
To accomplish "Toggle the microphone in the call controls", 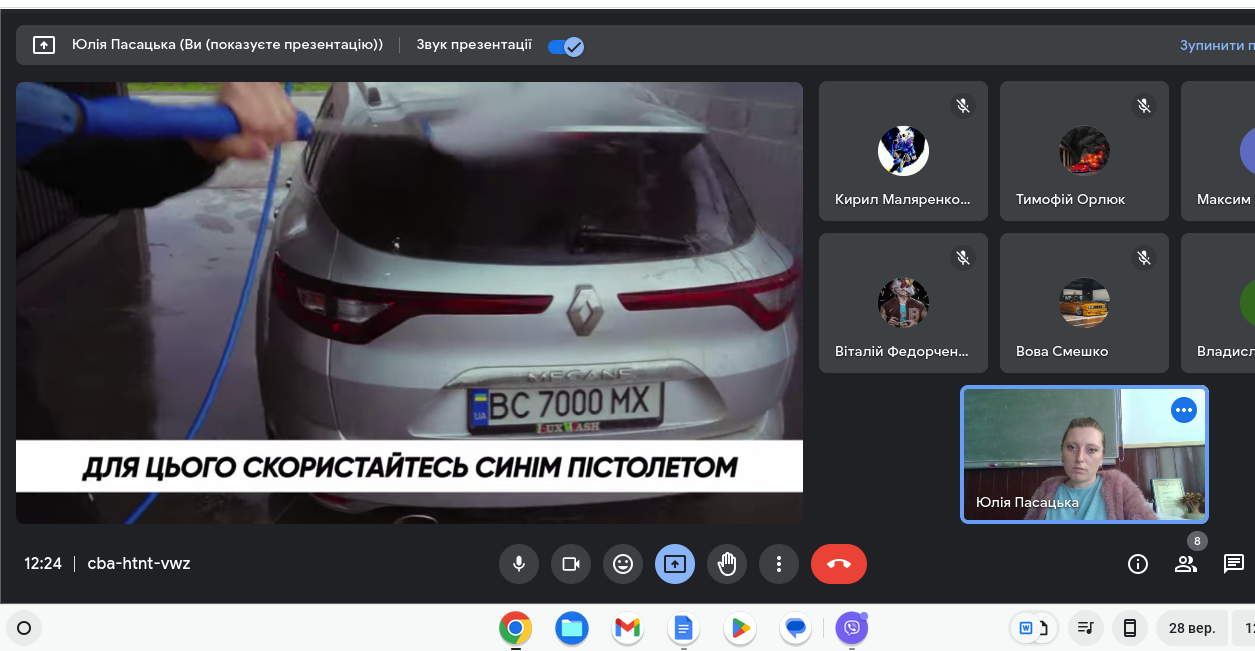I will [518, 564].
